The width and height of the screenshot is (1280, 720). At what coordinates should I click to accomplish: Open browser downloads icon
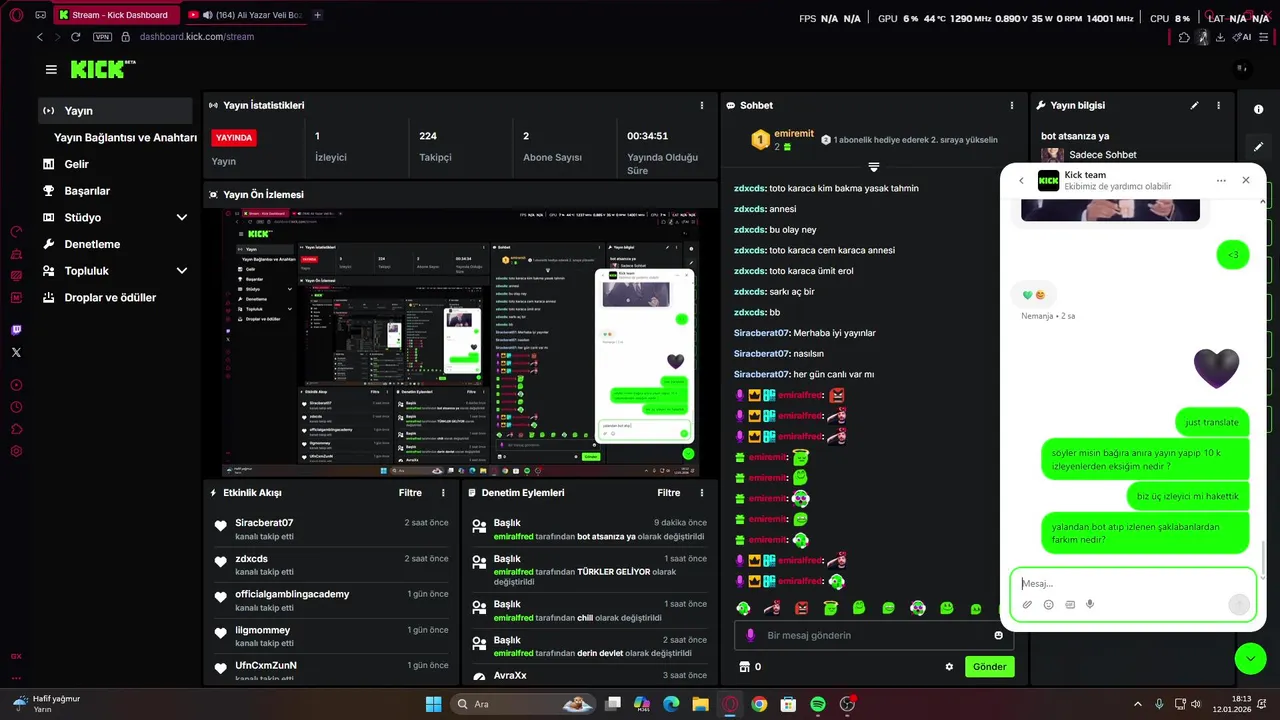[1220, 37]
